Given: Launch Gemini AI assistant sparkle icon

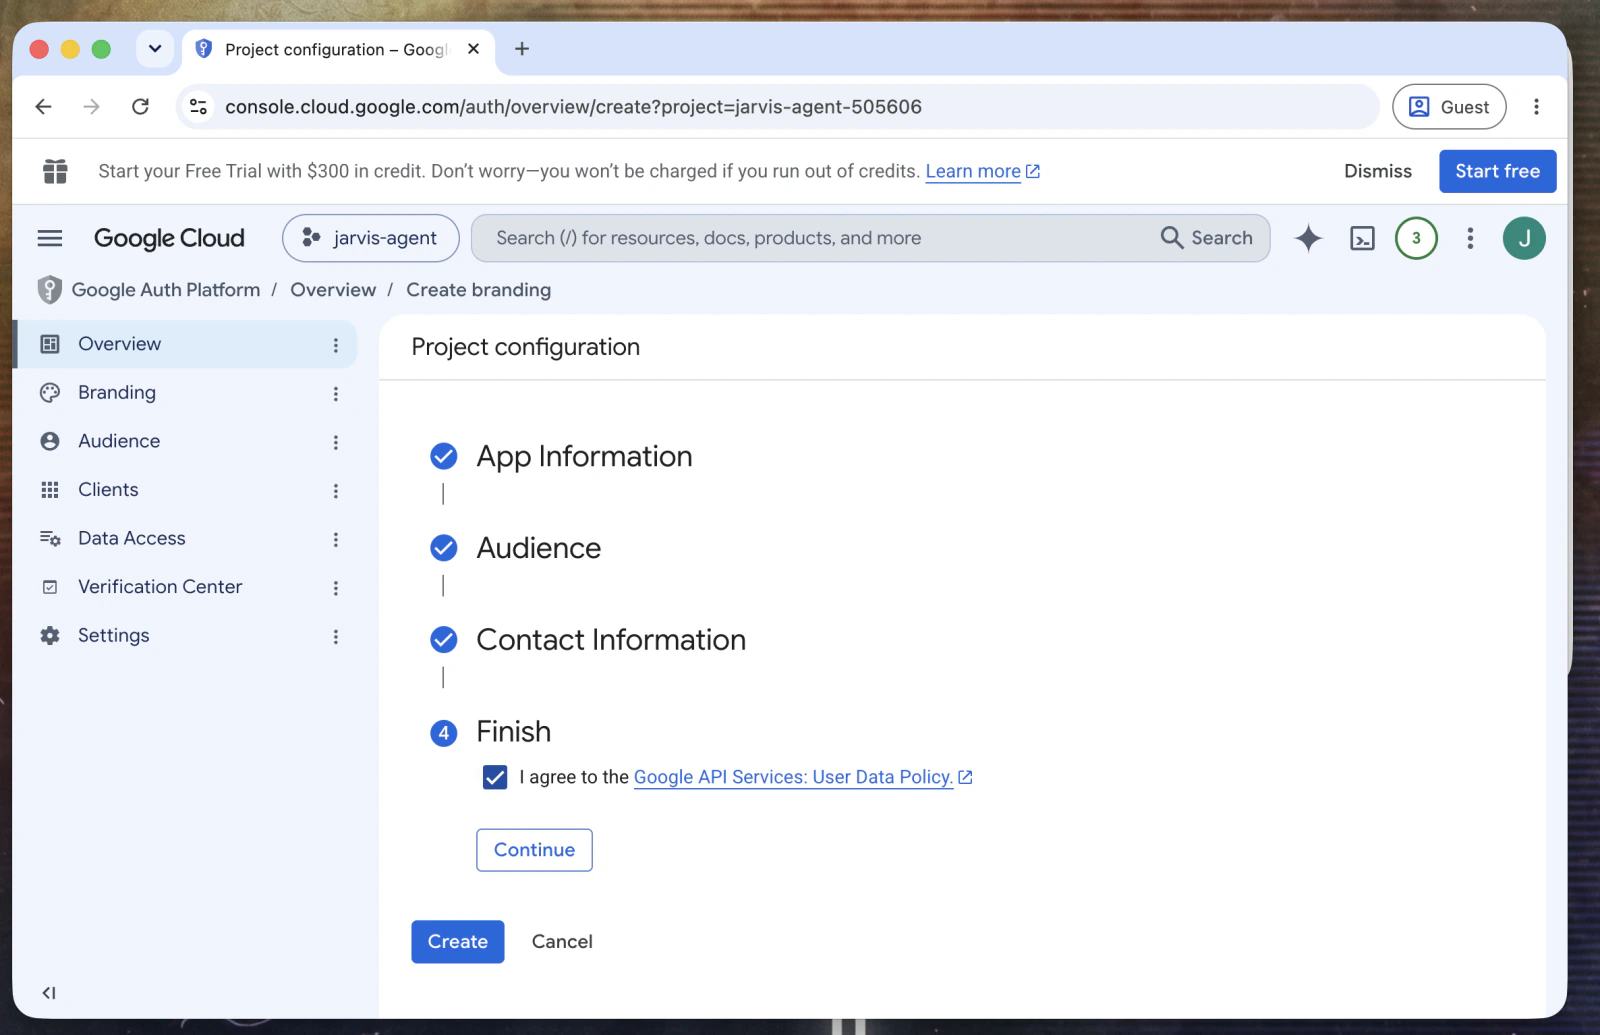Looking at the screenshot, I should tap(1308, 238).
